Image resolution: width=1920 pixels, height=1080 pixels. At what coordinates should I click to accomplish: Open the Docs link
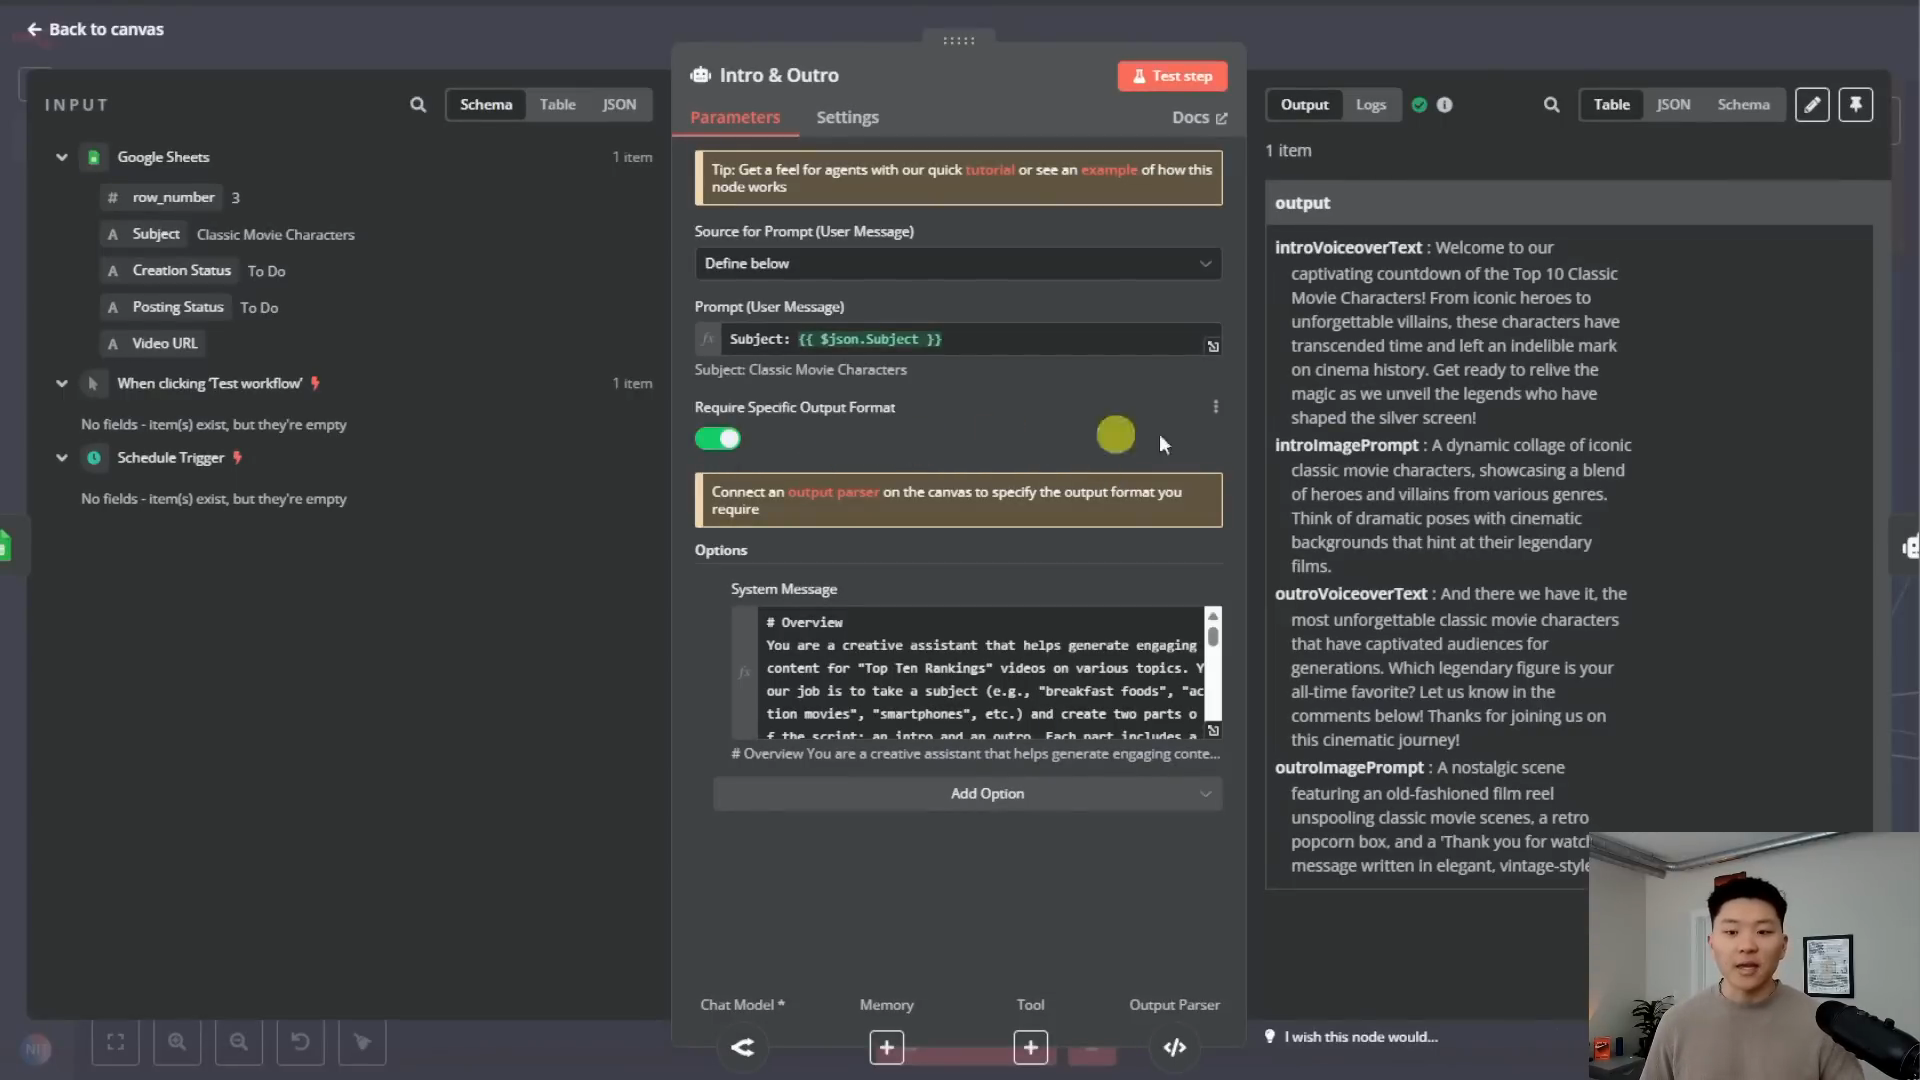click(1199, 117)
